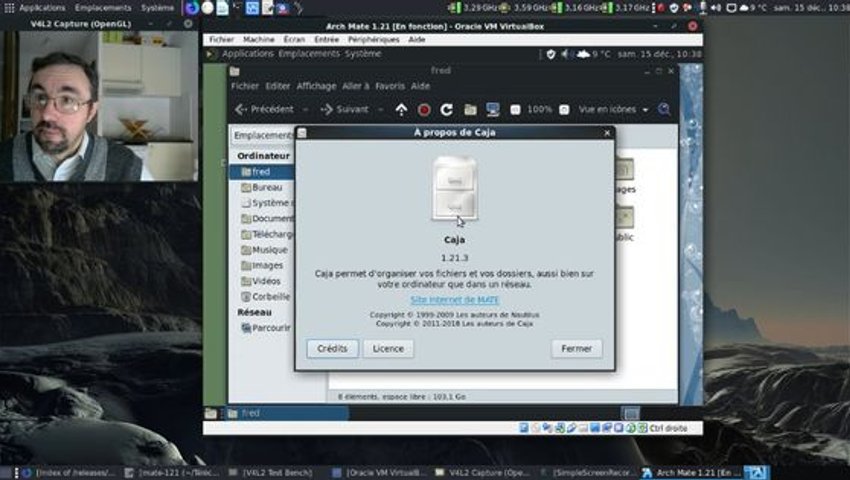The height and width of the screenshot is (480, 850).
Task: Click the host Applications menu
Action: [42, 8]
